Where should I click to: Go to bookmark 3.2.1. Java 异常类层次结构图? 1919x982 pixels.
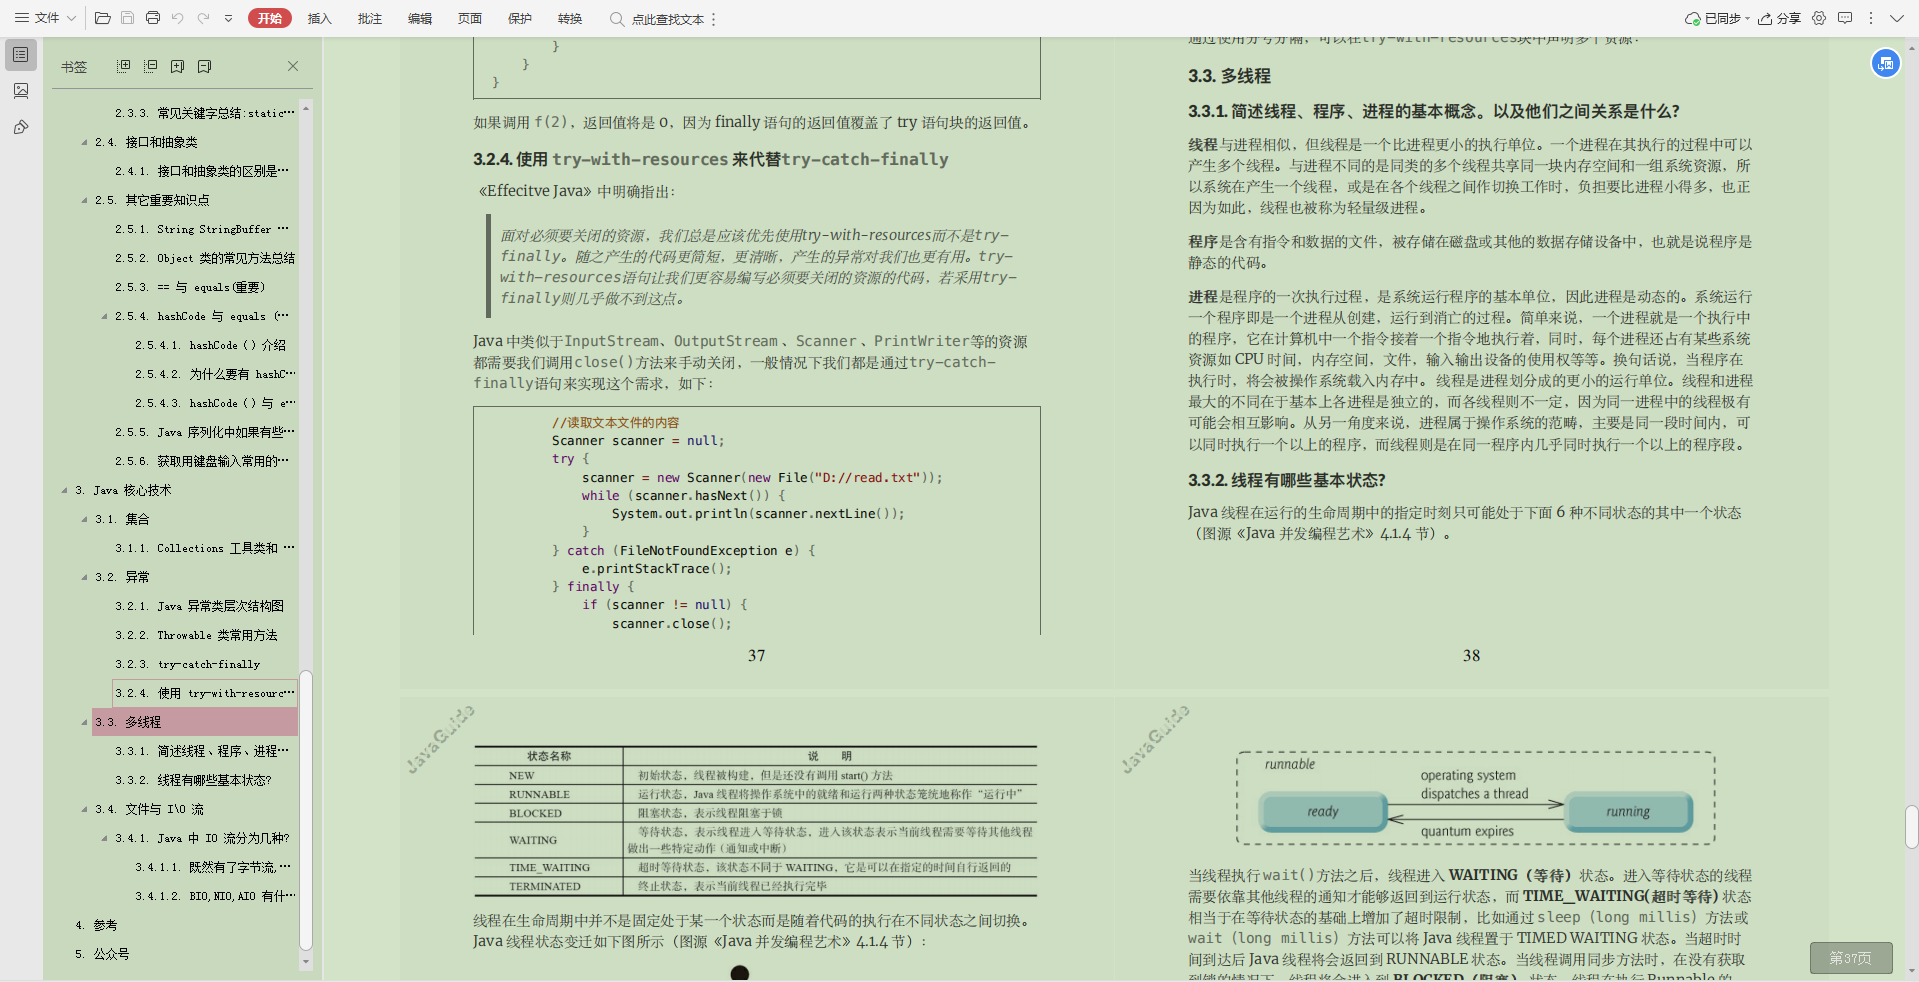[200, 606]
